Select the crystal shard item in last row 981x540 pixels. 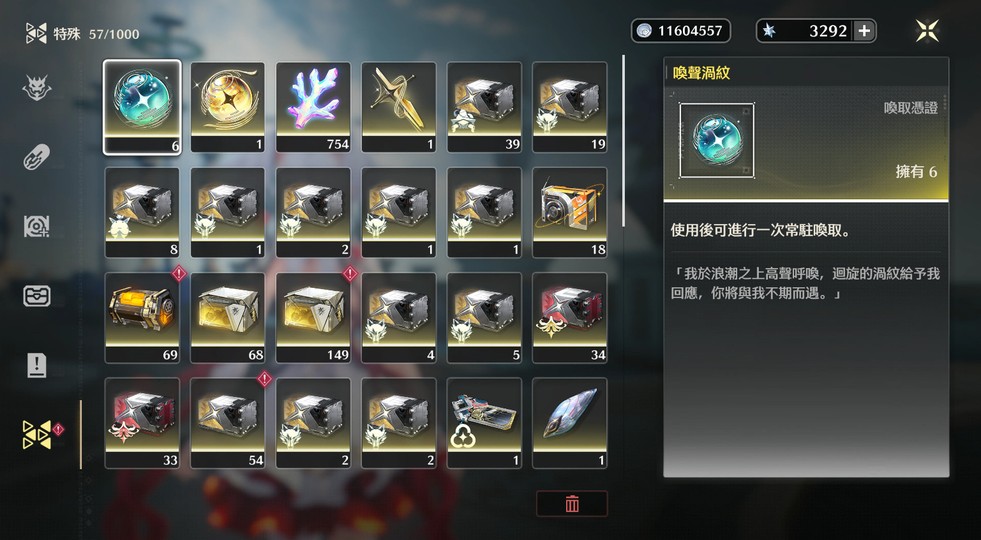(x=569, y=423)
